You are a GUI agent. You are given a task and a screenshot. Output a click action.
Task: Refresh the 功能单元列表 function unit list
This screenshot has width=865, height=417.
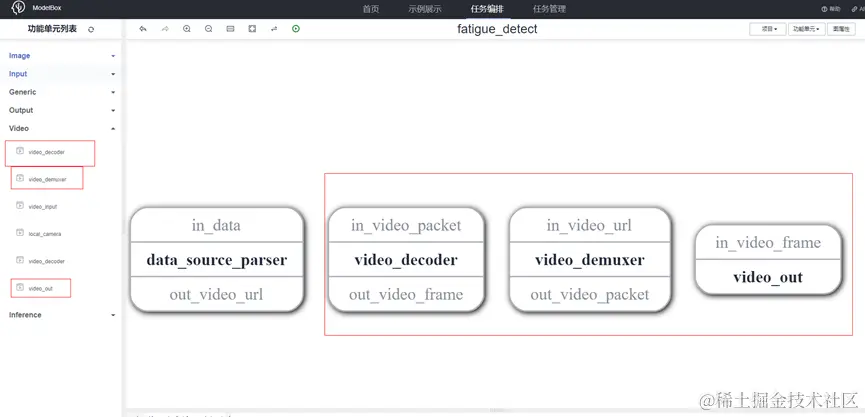(91, 29)
